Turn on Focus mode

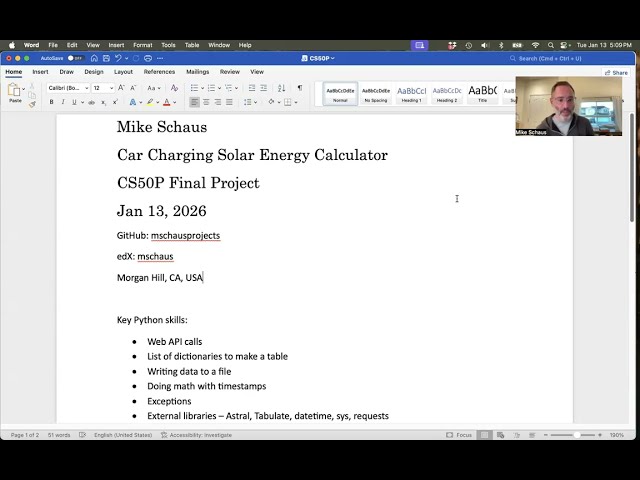tap(459, 435)
